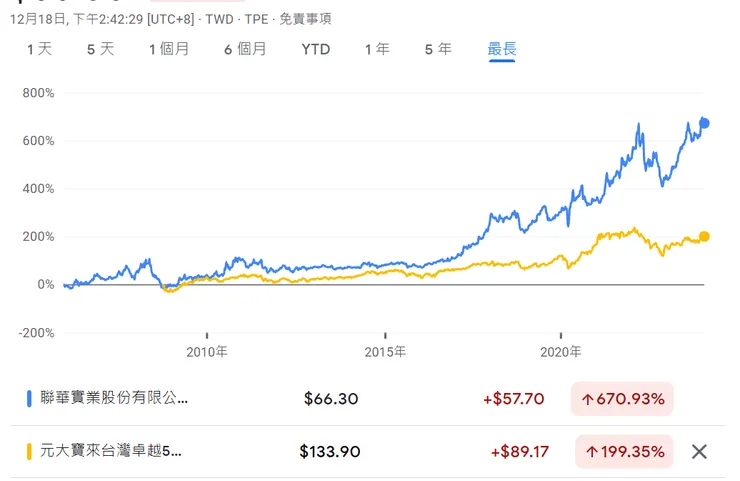740x481 pixels.
Task: Open the 聯華實業股份有限公司 stock row
Action: pos(112,398)
